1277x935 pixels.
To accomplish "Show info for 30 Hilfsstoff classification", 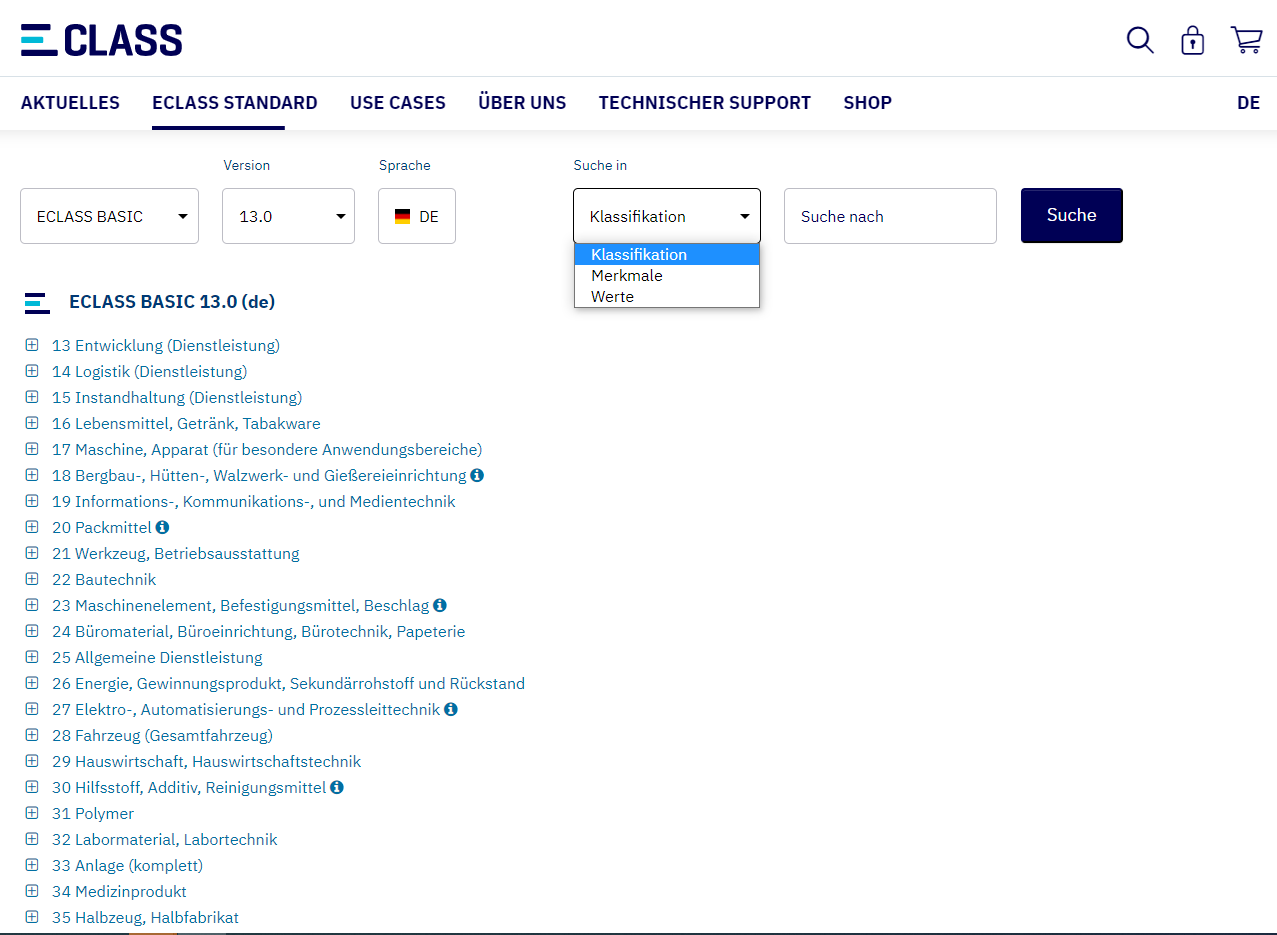I will (336, 787).
